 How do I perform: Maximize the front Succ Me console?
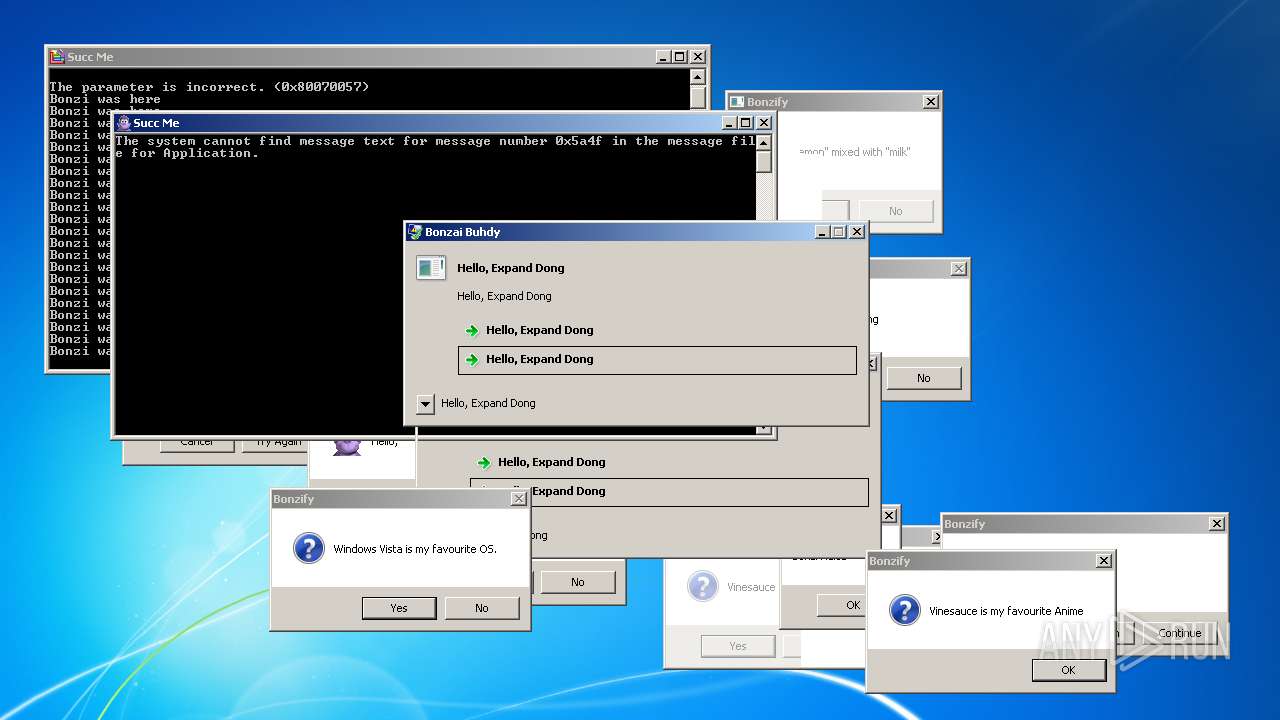point(745,123)
